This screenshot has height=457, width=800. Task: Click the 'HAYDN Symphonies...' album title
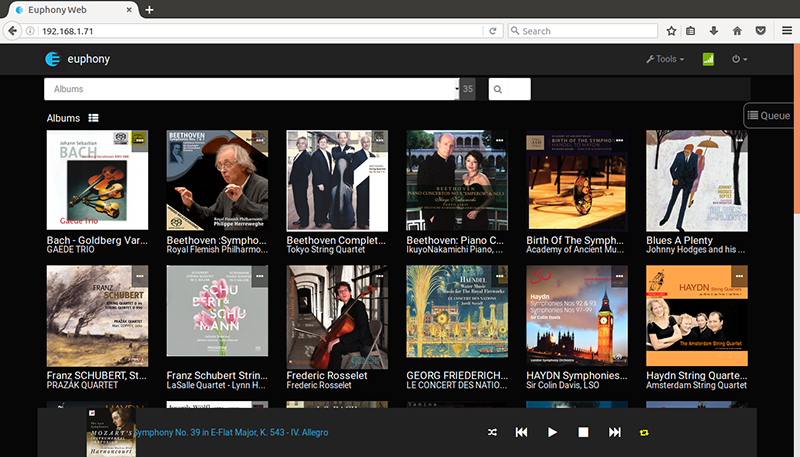pos(577,375)
